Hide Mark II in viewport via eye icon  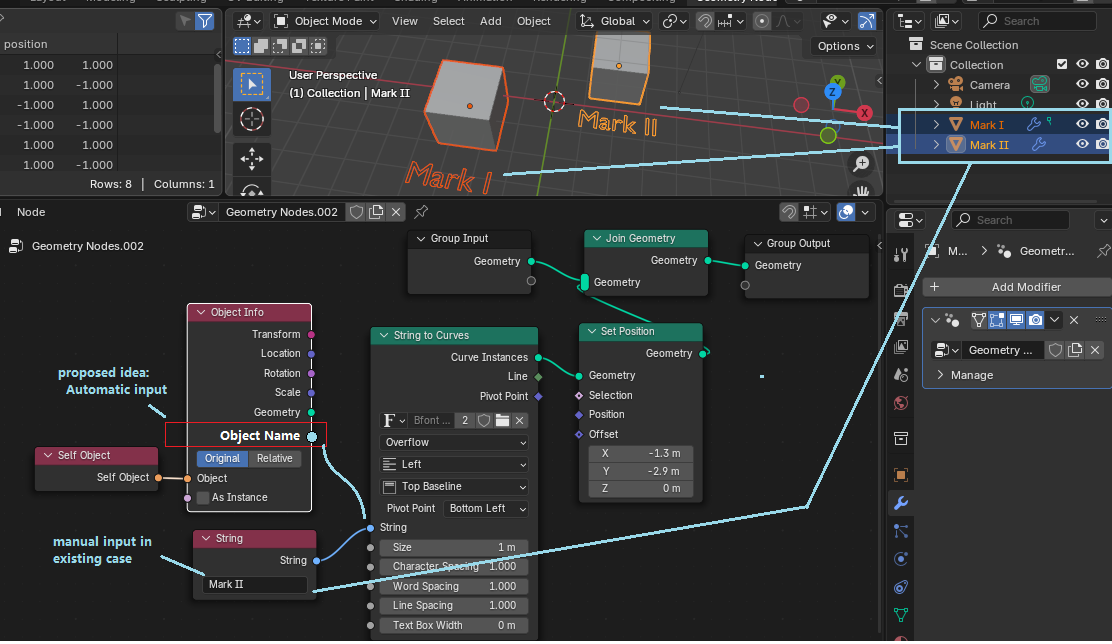(x=1082, y=144)
